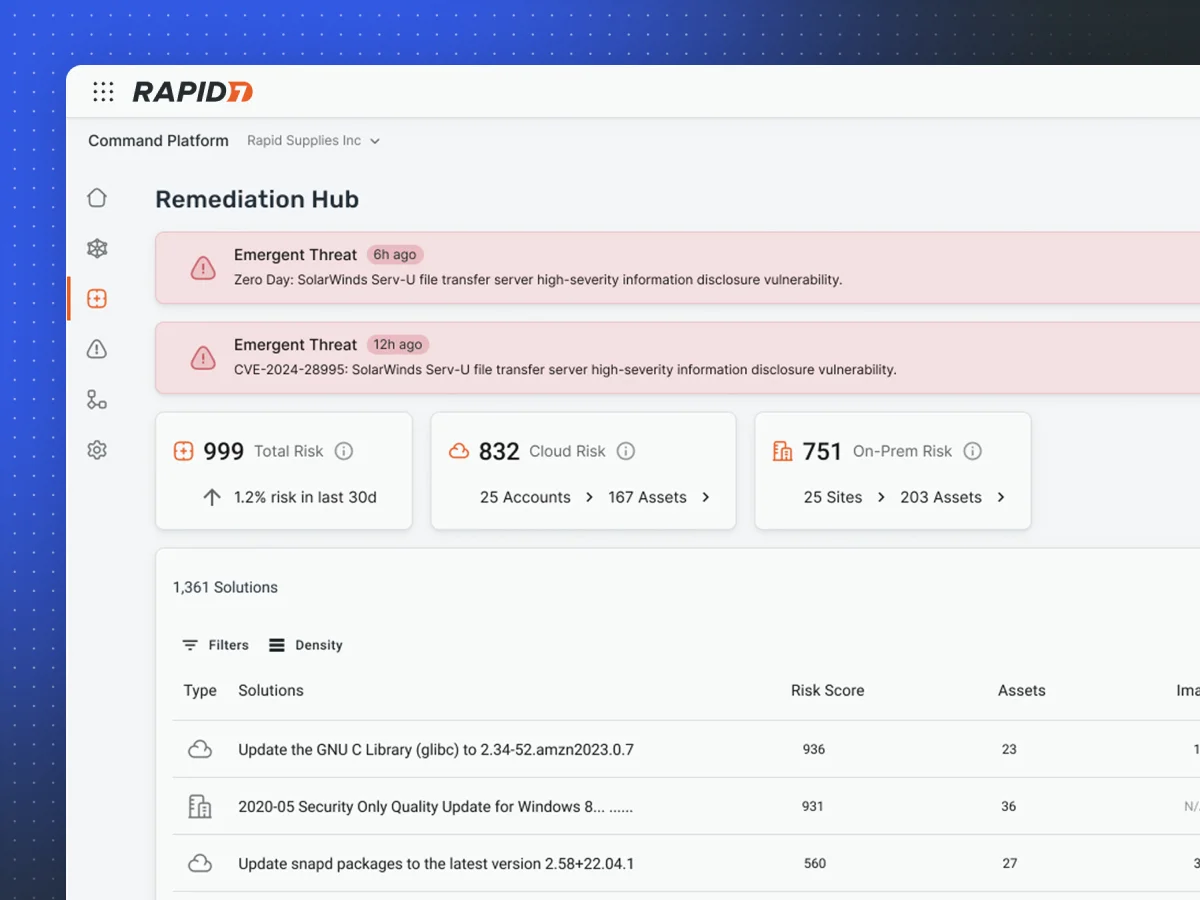Select the Remediation Hub sidebar icon

click(x=97, y=299)
